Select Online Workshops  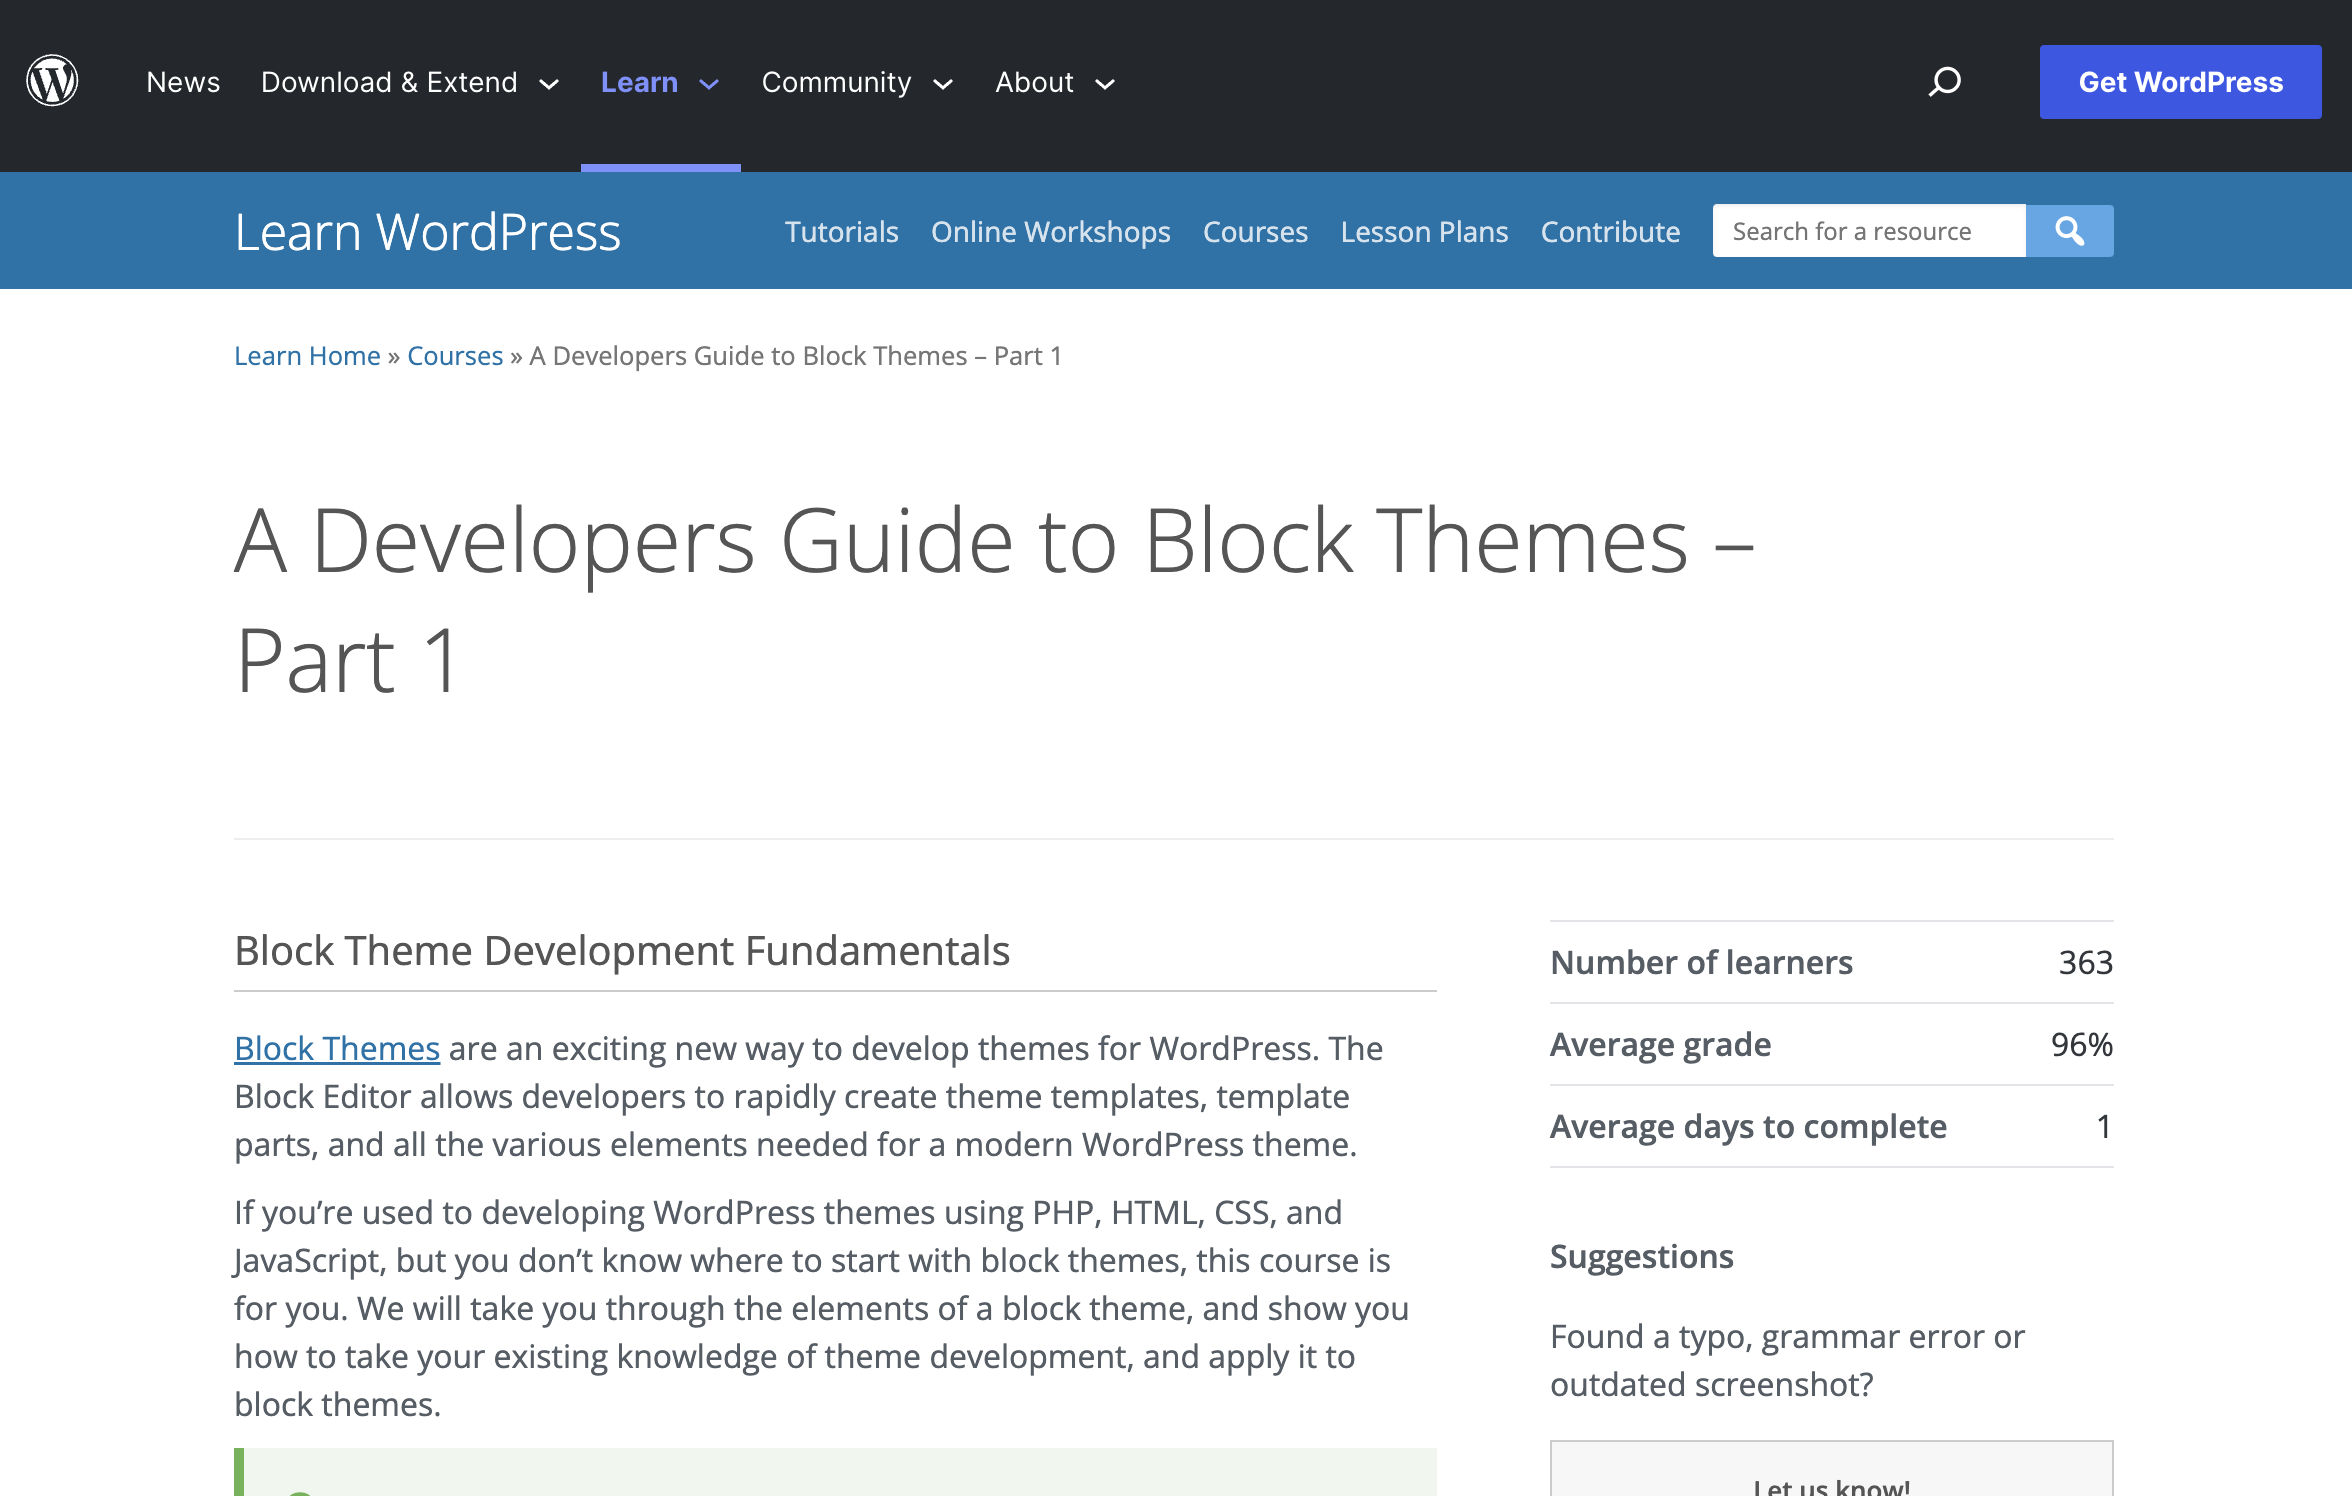[x=1050, y=231]
